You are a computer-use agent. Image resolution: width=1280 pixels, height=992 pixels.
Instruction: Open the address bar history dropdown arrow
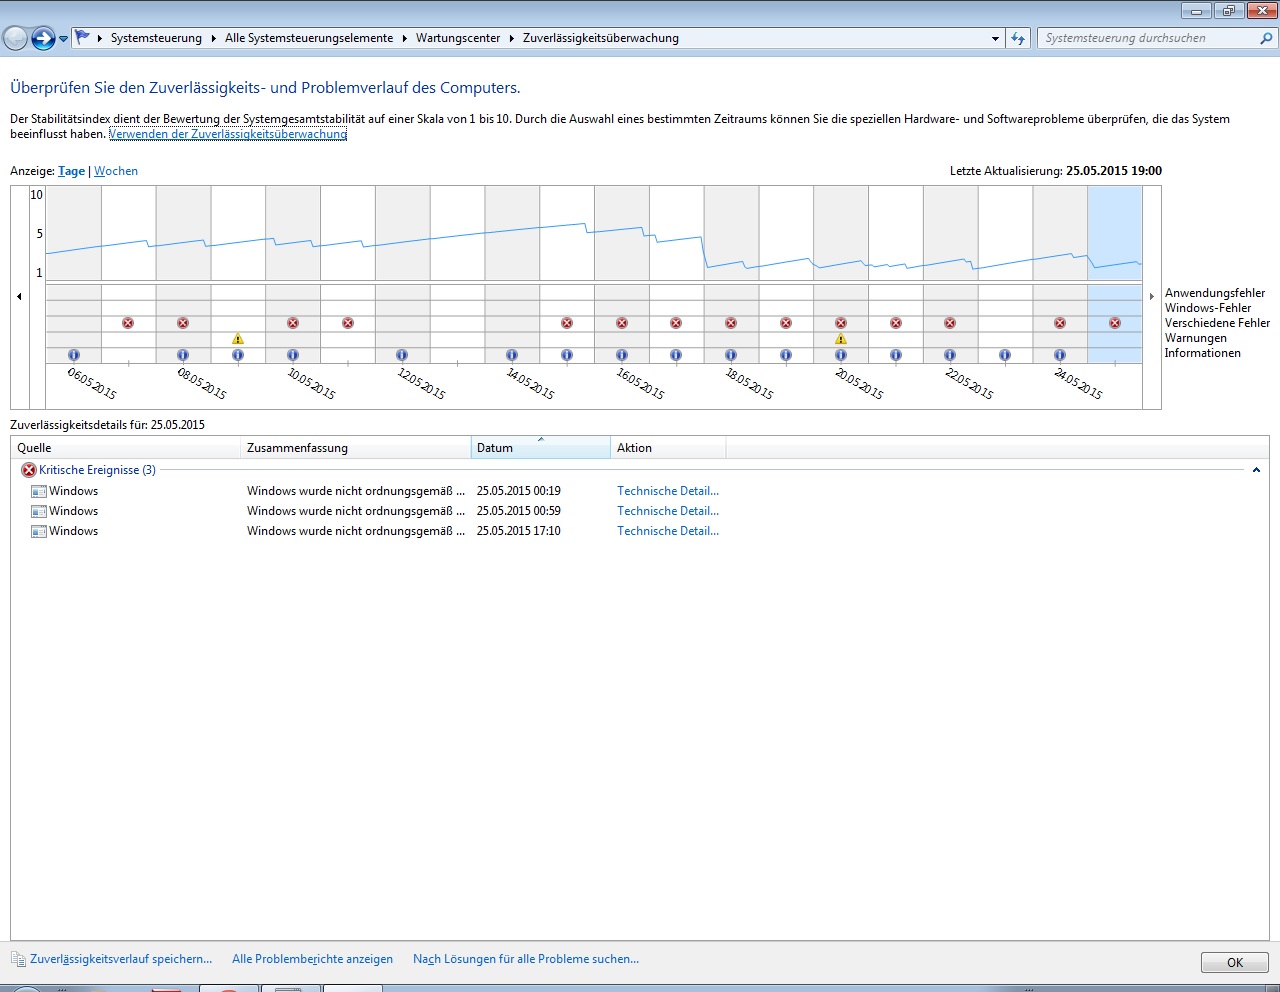coord(995,38)
